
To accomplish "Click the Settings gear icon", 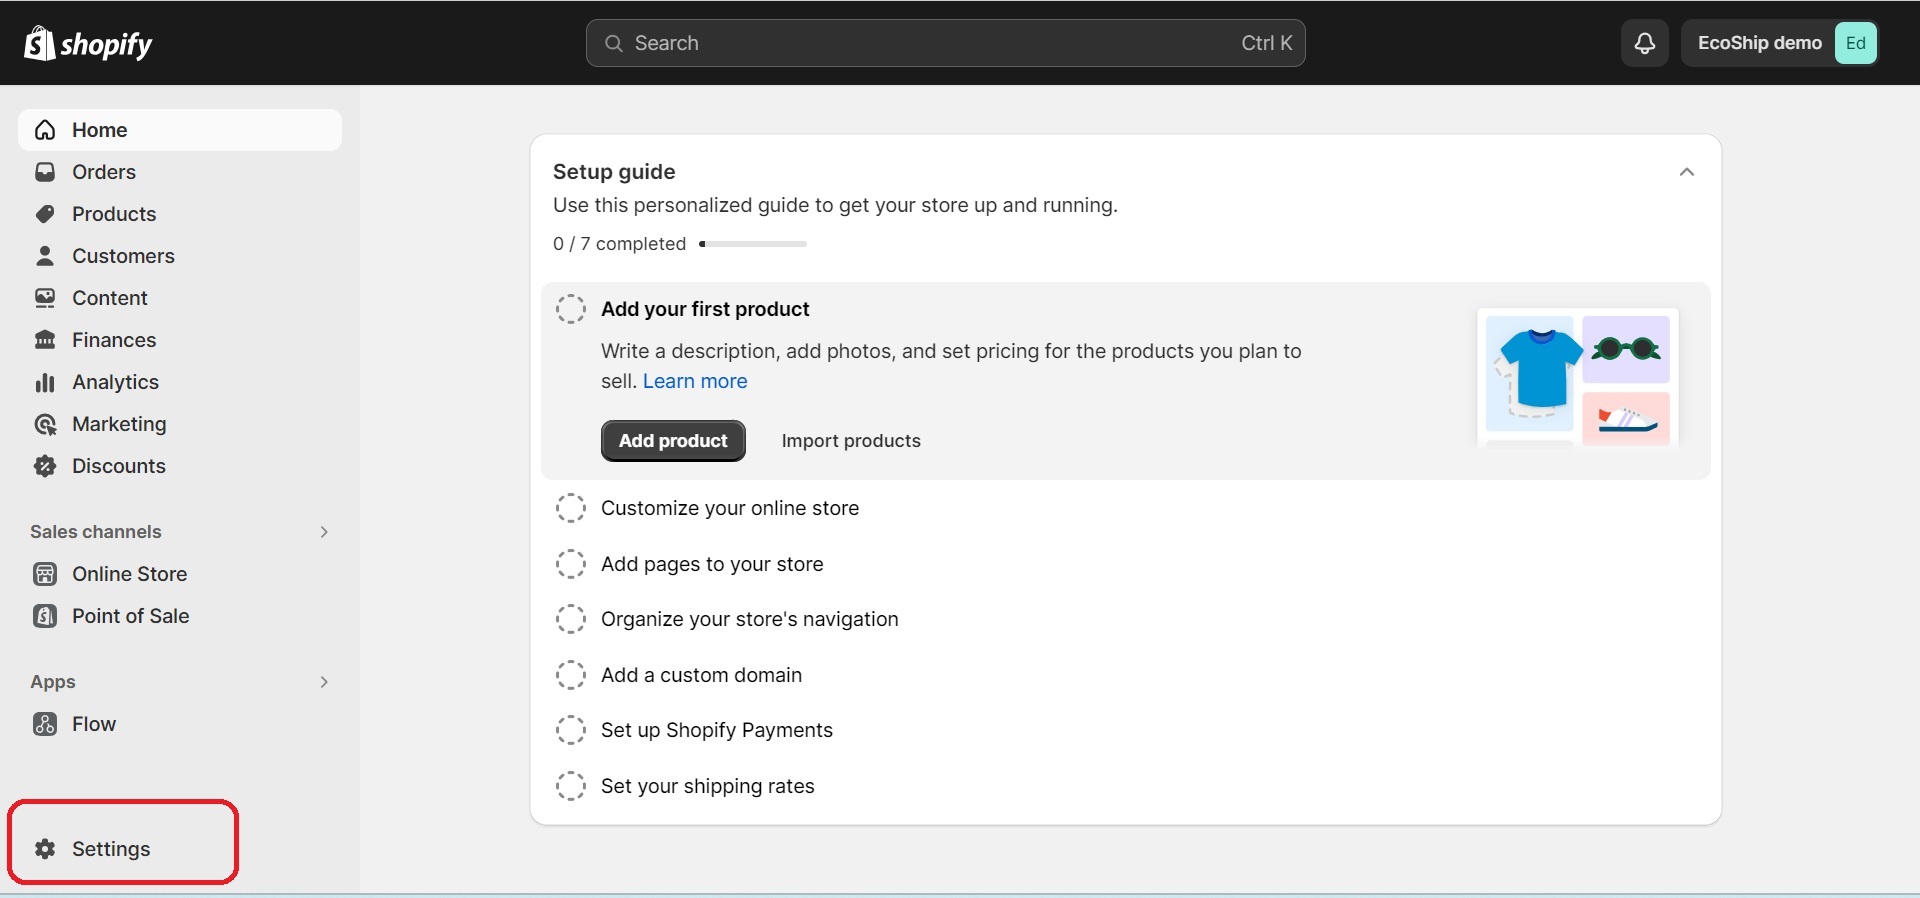I will [x=45, y=849].
